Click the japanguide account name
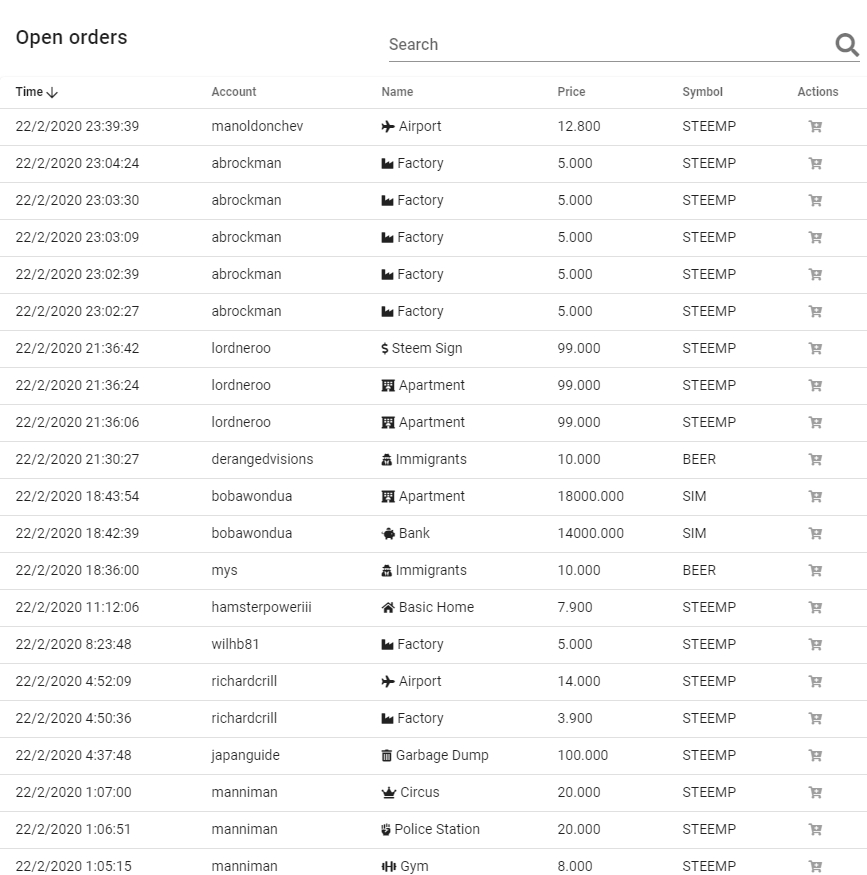The height and width of the screenshot is (875, 867). coord(245,755)
